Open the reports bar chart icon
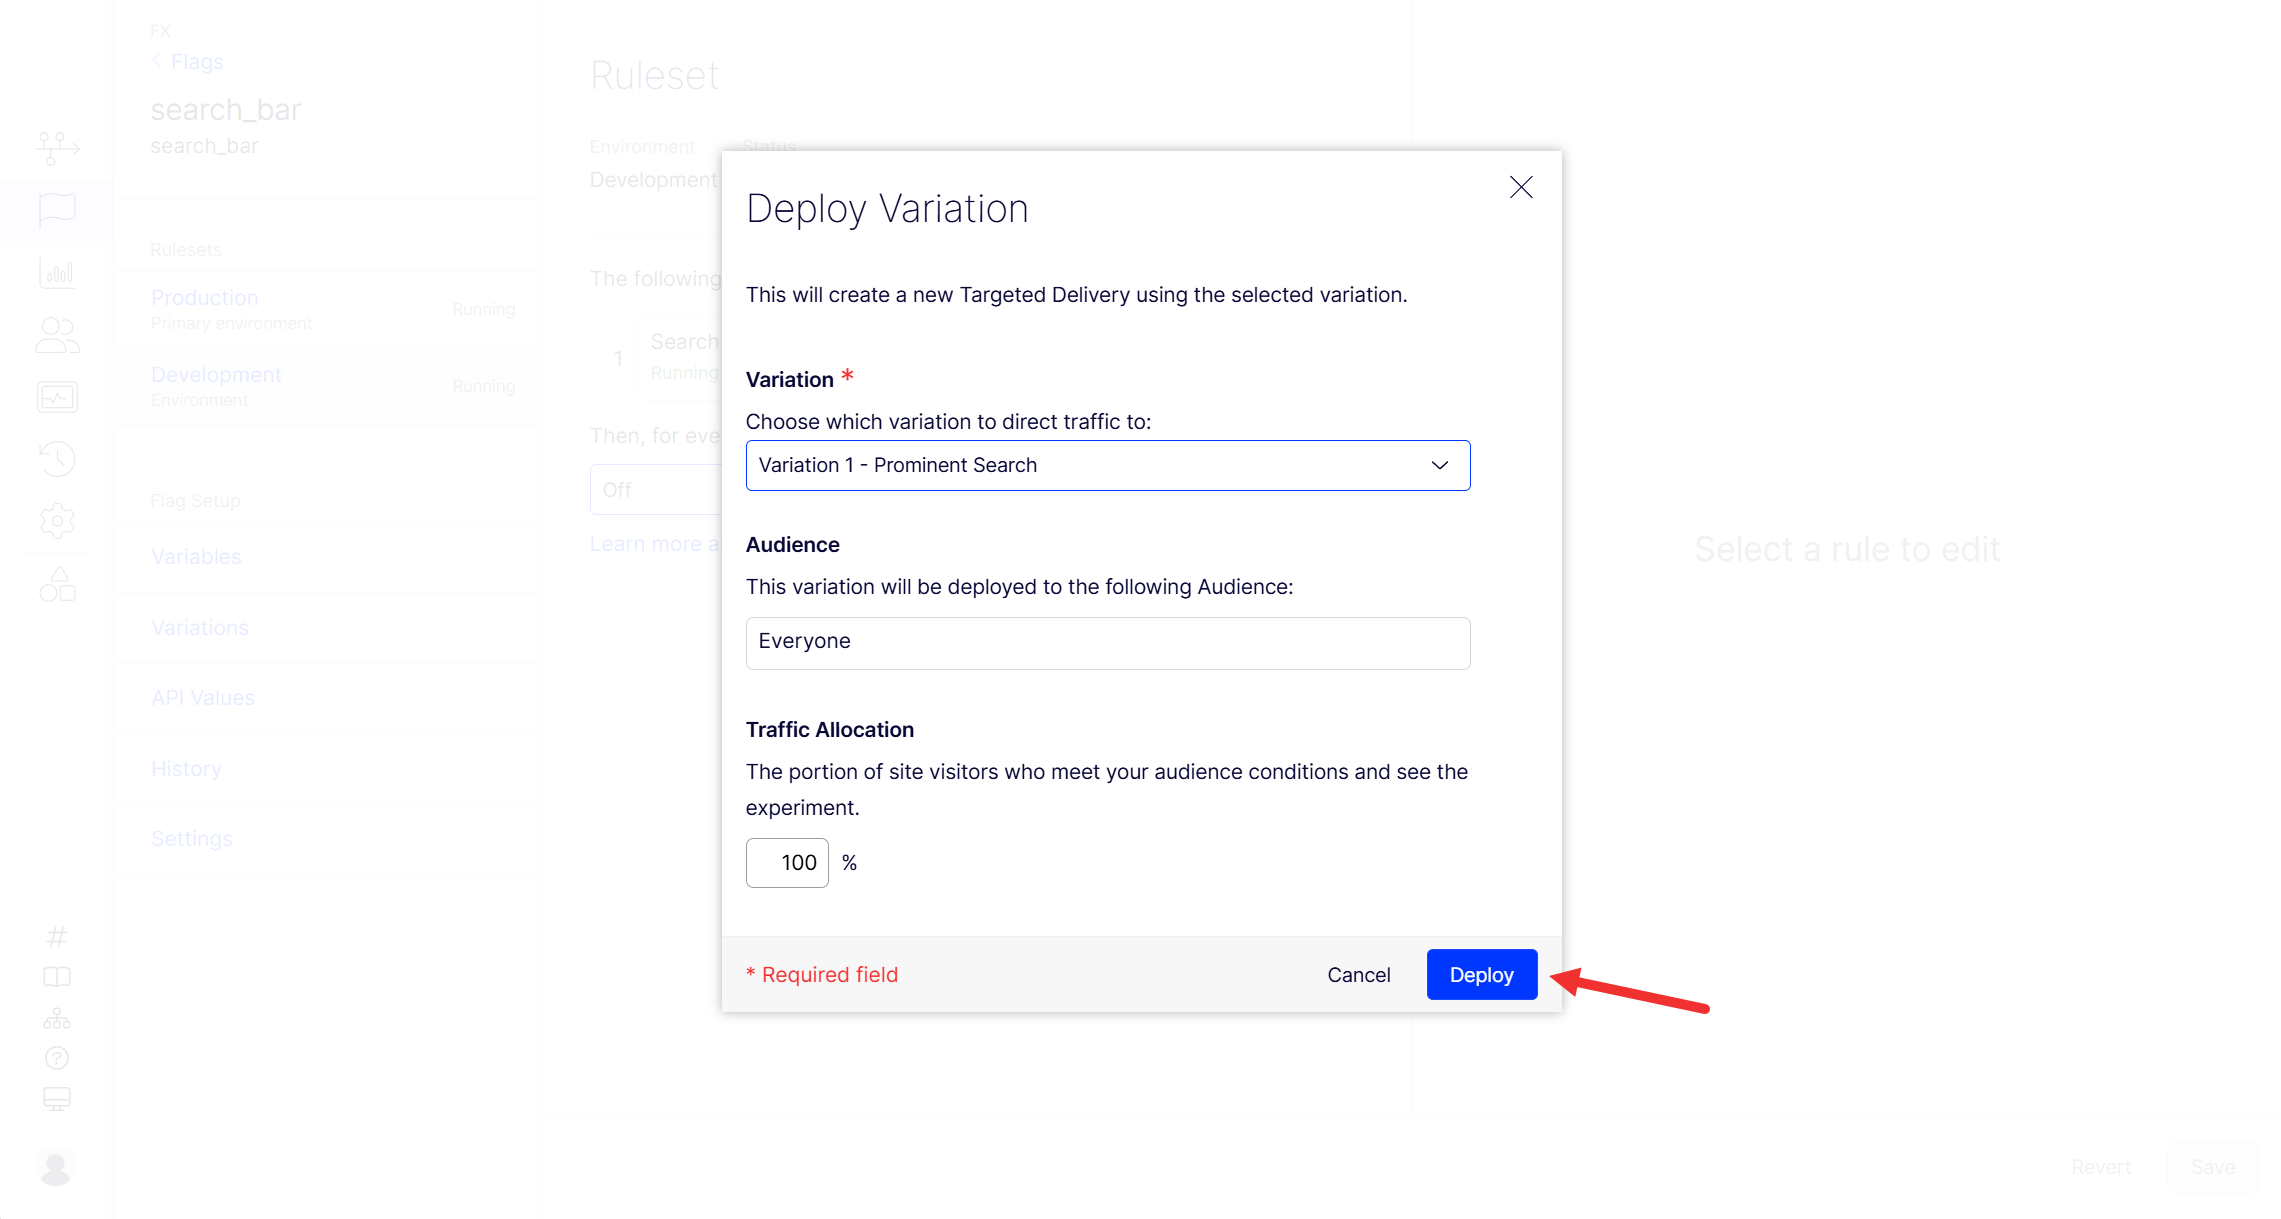The width and height of the screenshot is (2281, 1219). pos(57,272)
